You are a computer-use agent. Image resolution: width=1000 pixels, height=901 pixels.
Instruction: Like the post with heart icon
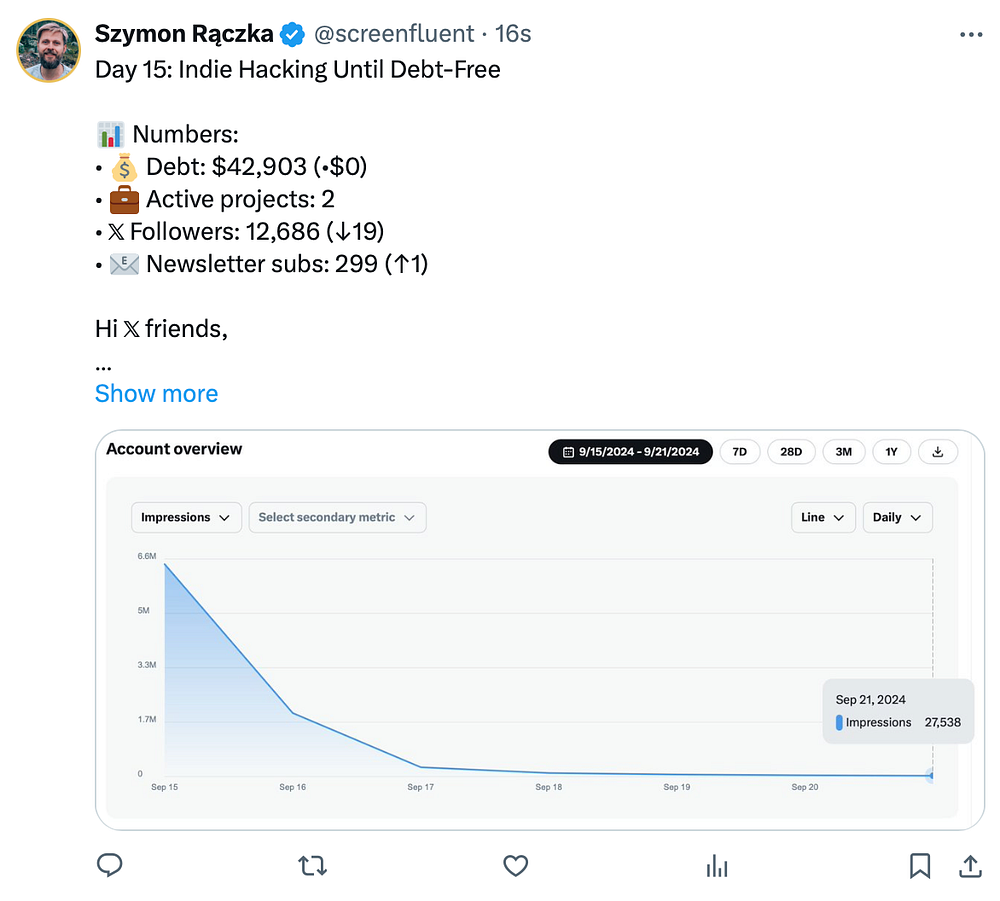[515, 865]
